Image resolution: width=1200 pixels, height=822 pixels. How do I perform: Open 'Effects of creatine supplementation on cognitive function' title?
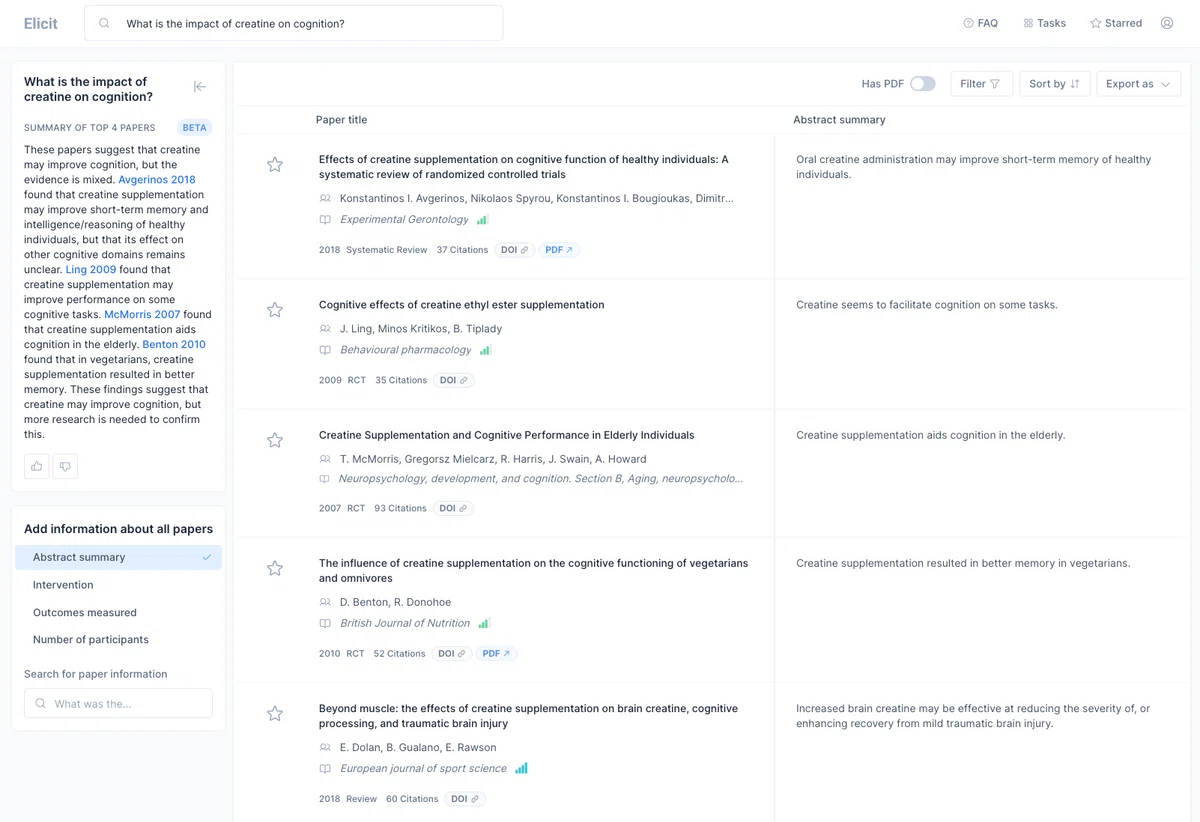click(x=524, y=166)
